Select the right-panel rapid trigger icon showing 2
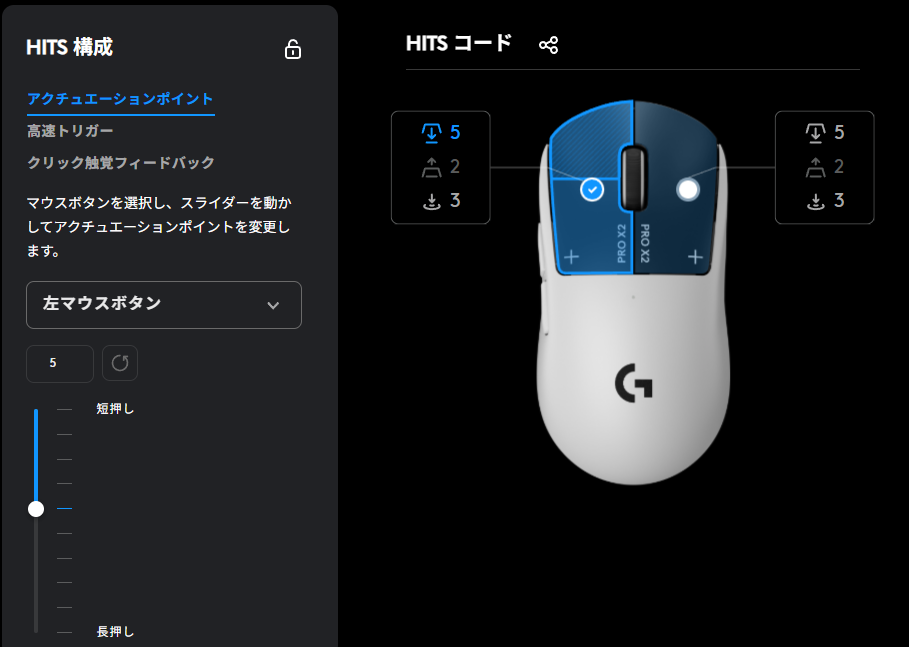This screenshot has height=647, width=909. tap(815, 167)
